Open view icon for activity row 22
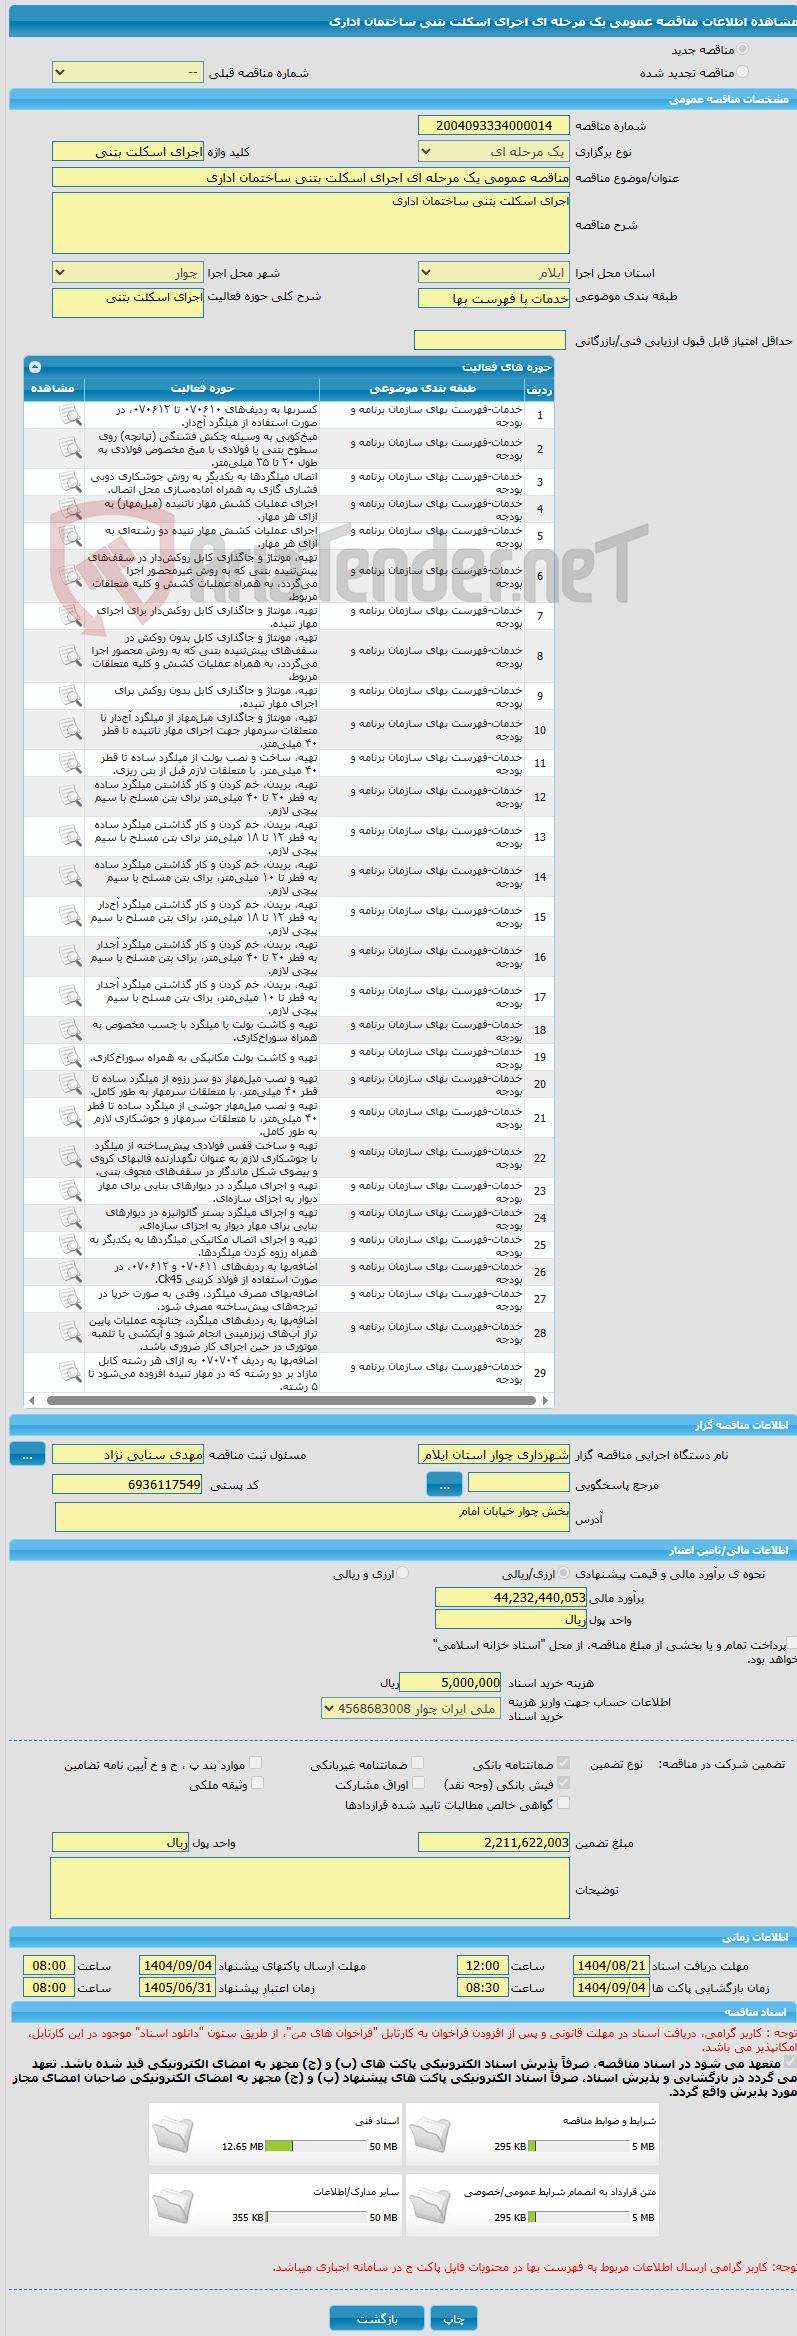797x2336 pixels. click(x=70, y=1158)
